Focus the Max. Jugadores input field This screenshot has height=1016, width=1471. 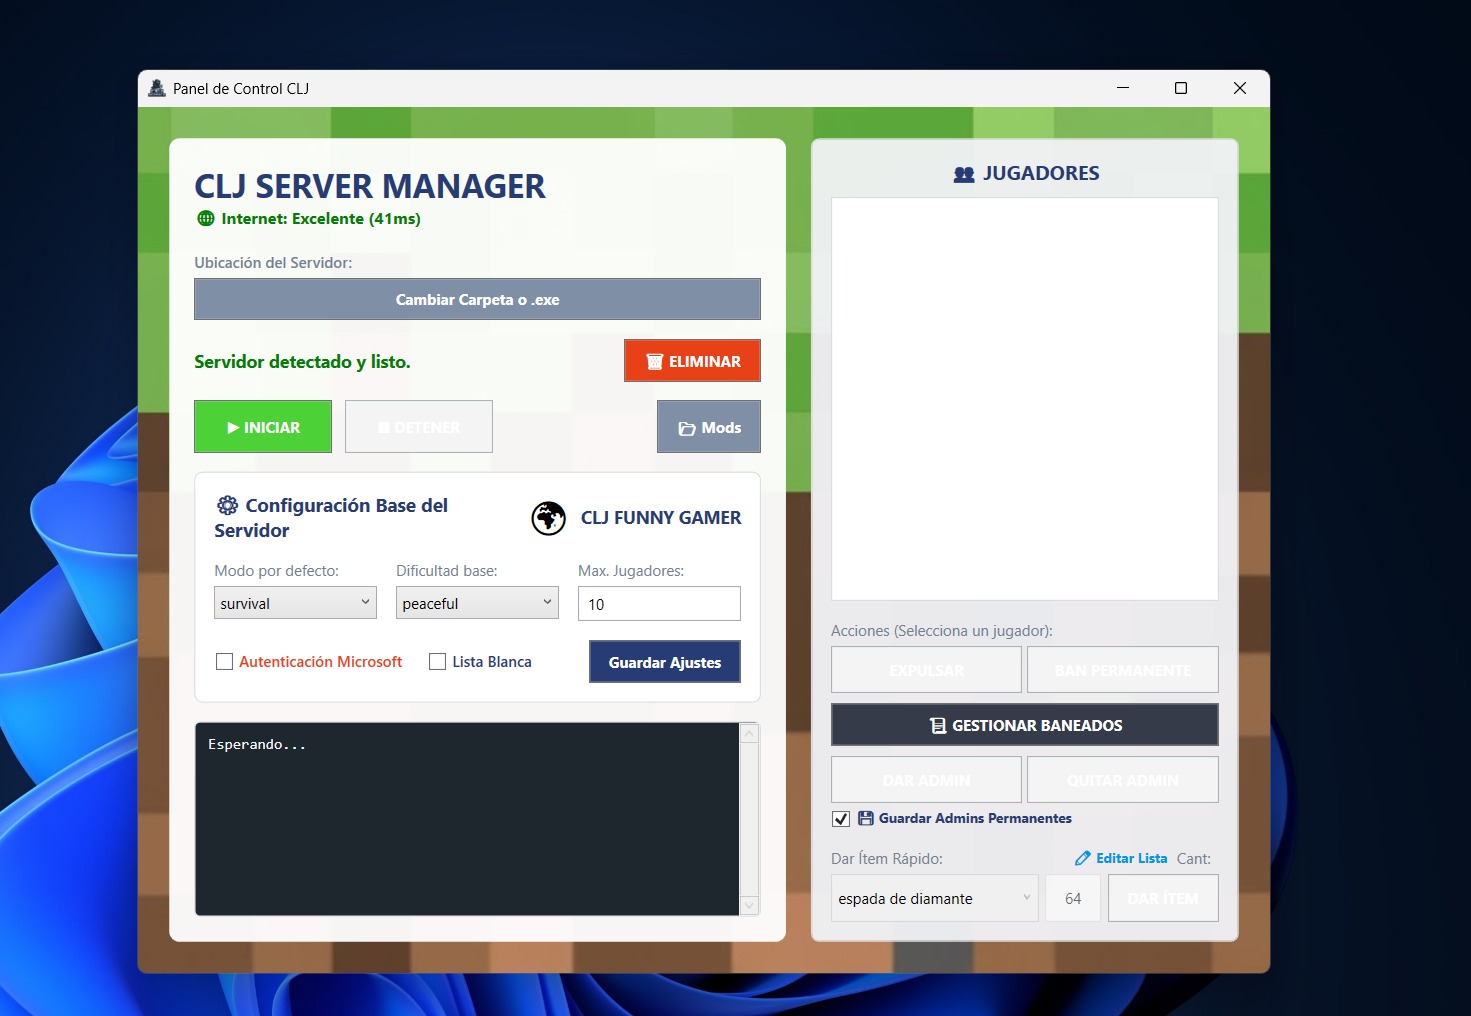(x=659, y=604)
